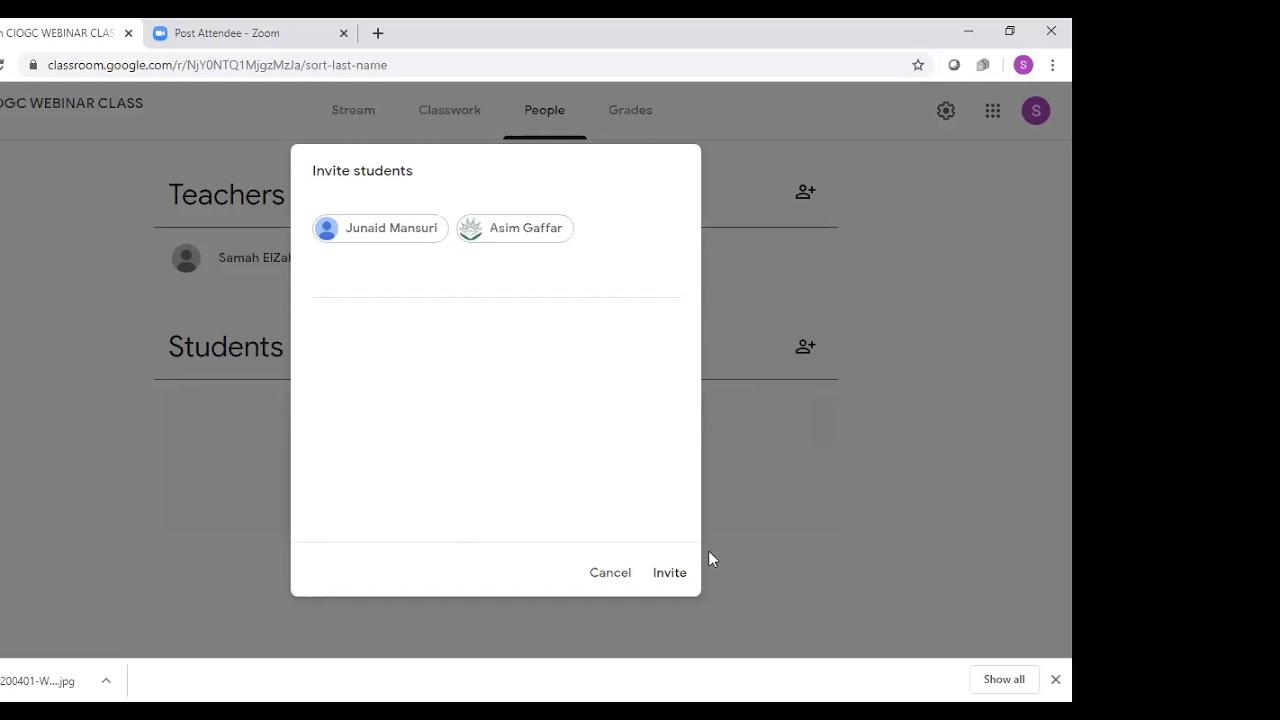Image resolution: width=1280 pixels, height=720 pixels.
Task: Close the downloads bar
Action: coord(1055,680)
